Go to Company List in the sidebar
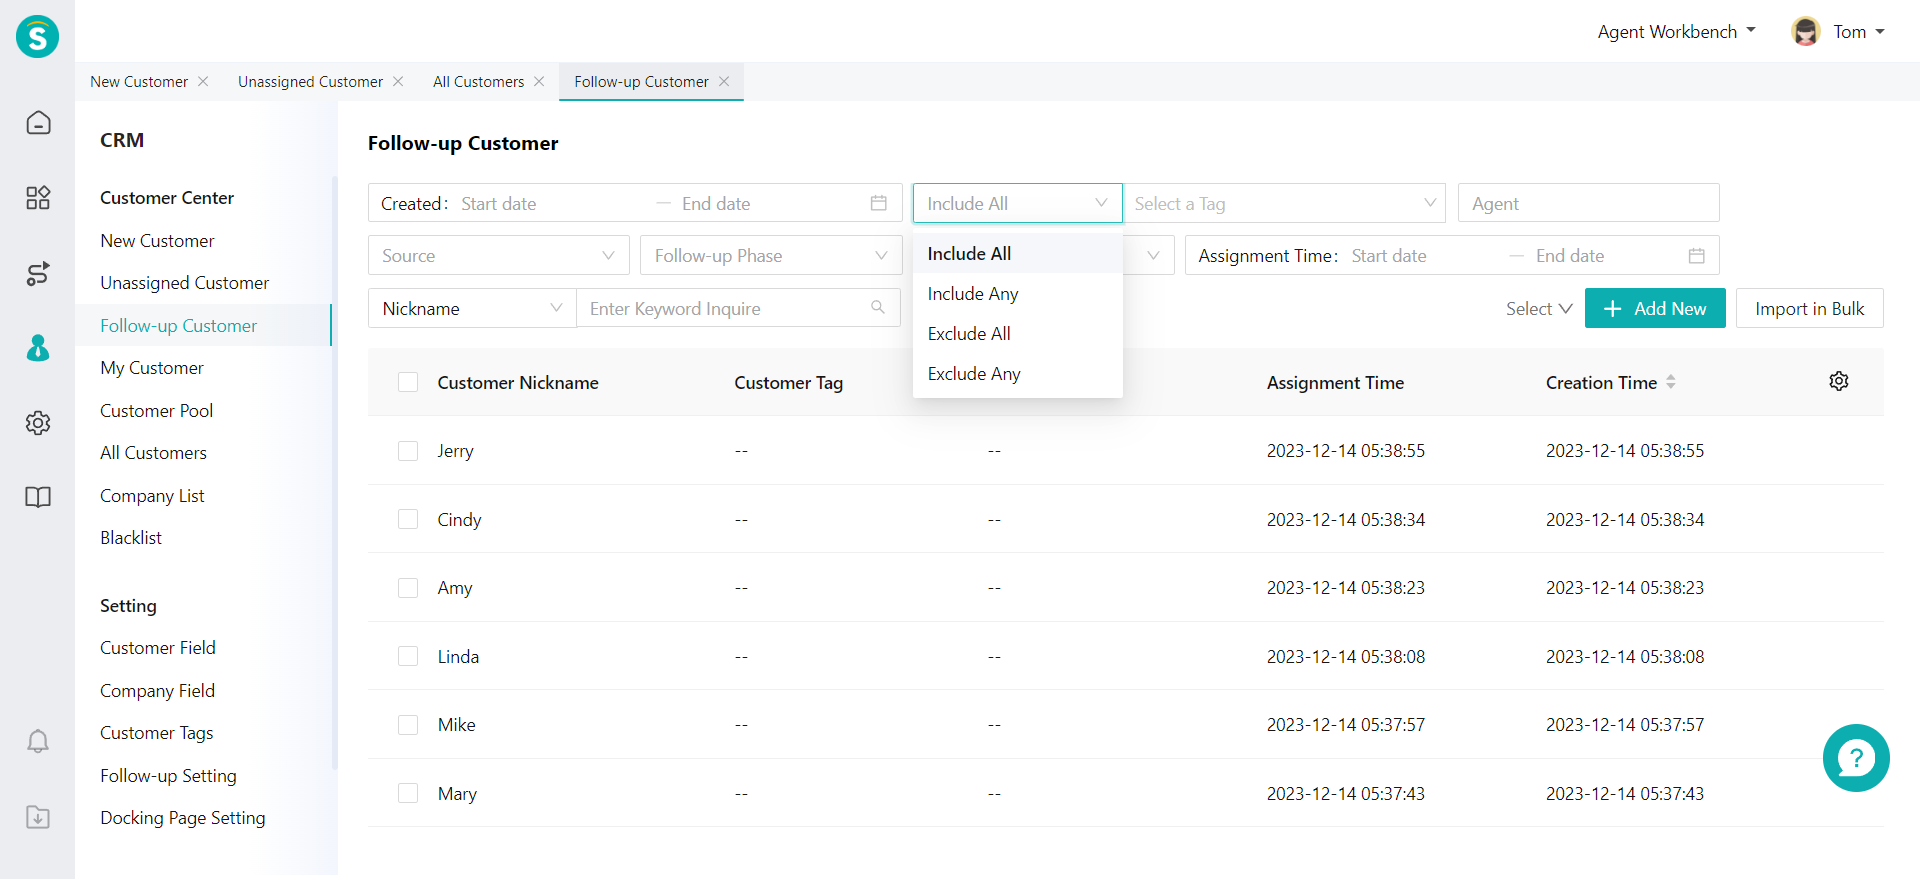1920x879 pixels. [152, 496]
